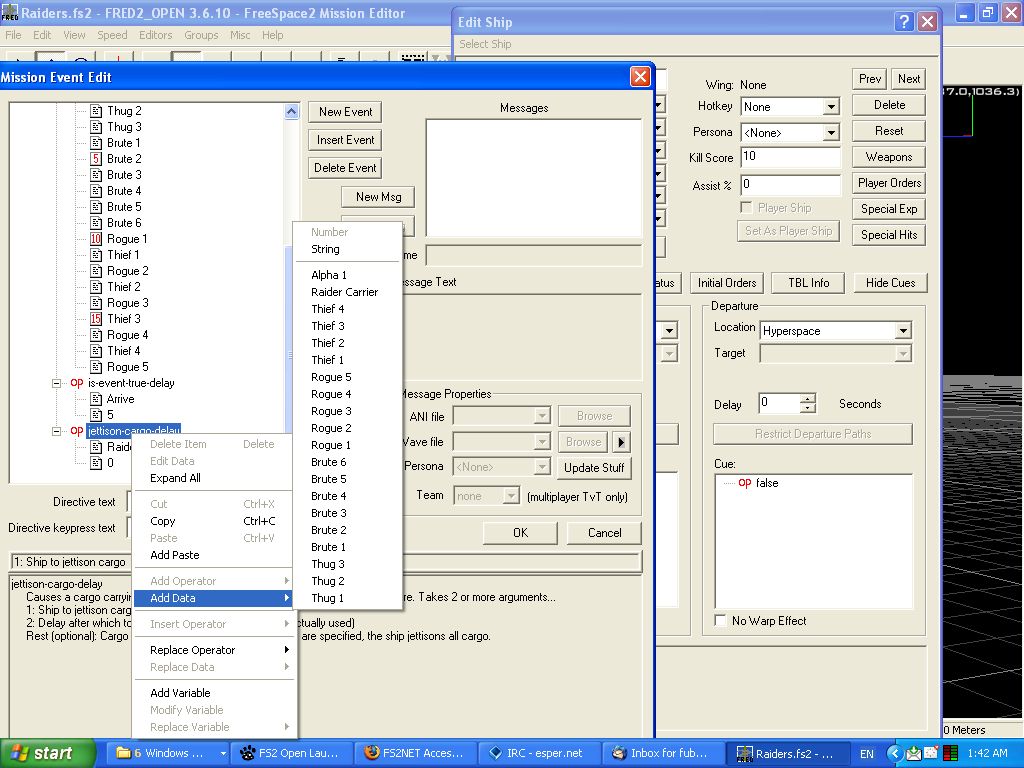Enable the No Warp Effect checkbox
The height and width of the screenshot is (768, 1024).
[721, 621]
